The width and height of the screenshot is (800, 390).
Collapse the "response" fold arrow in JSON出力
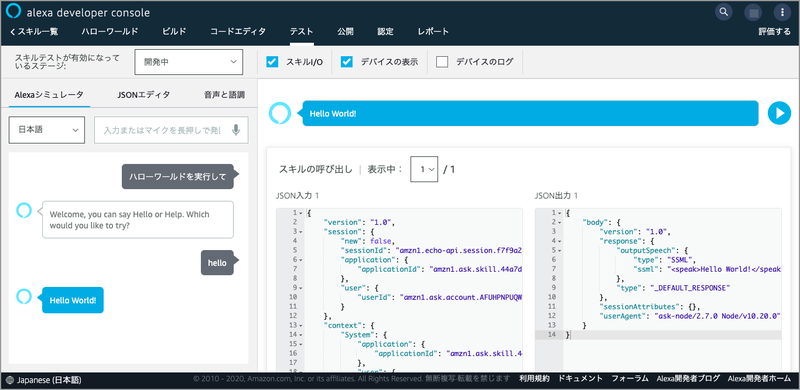560,240
